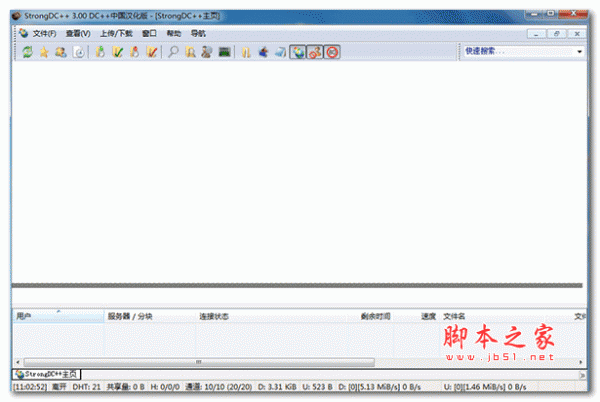Click the [11:02:52] timestamp in status bar
This screenshot has height=402, width=600.
[x=30, y=387]
